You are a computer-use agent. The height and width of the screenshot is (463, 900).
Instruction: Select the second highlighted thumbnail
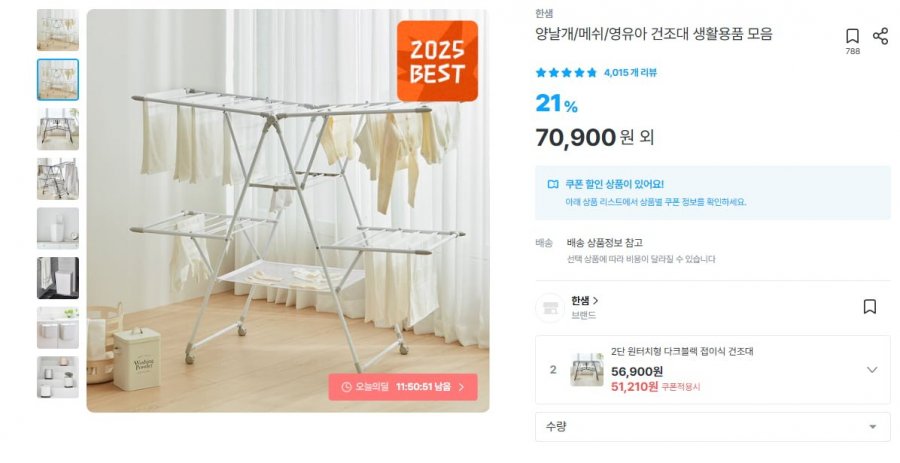(x=58, y=80)
